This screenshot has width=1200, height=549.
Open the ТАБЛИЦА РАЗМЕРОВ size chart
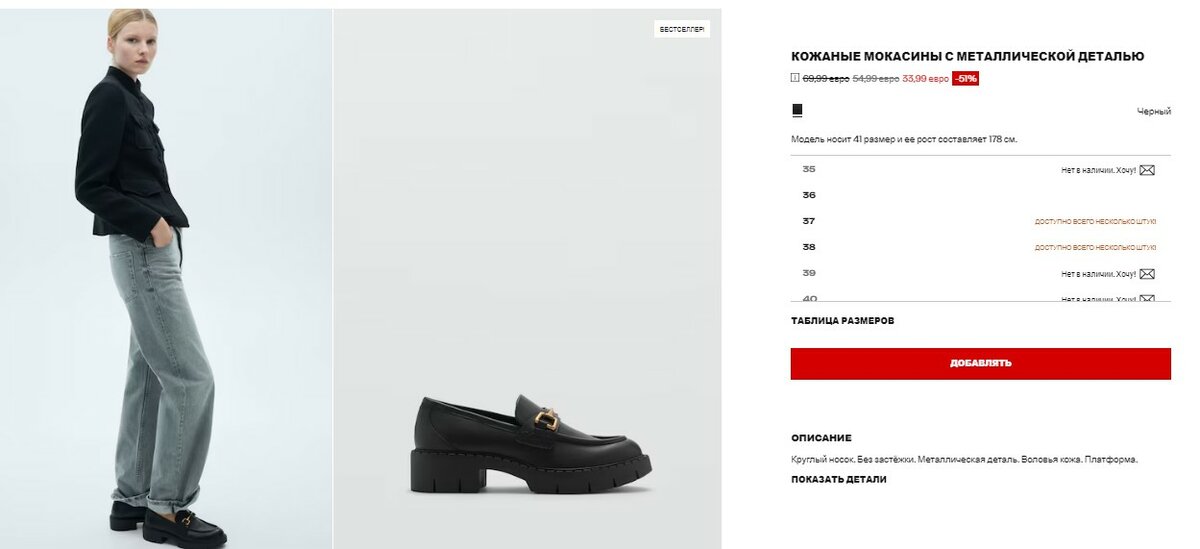pyautogui.click(x=842, y=321)
